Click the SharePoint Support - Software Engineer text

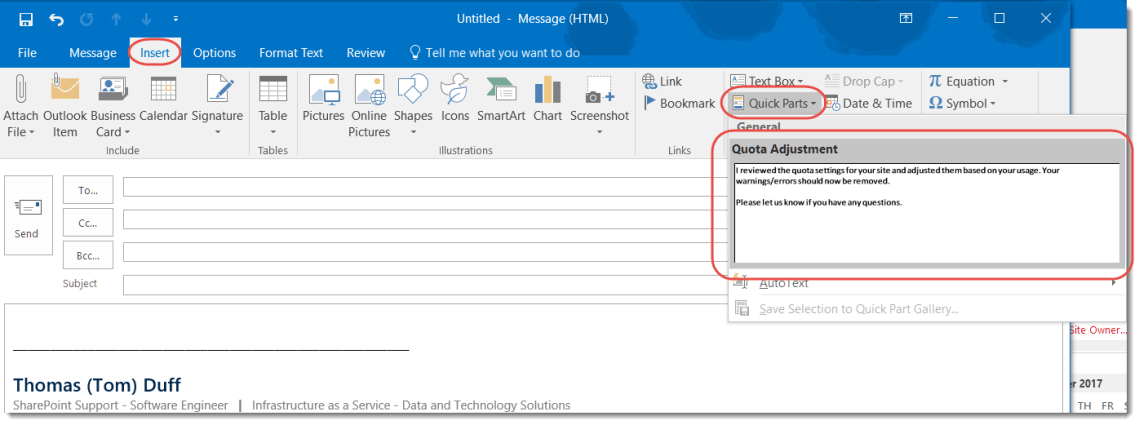(121, 405)
